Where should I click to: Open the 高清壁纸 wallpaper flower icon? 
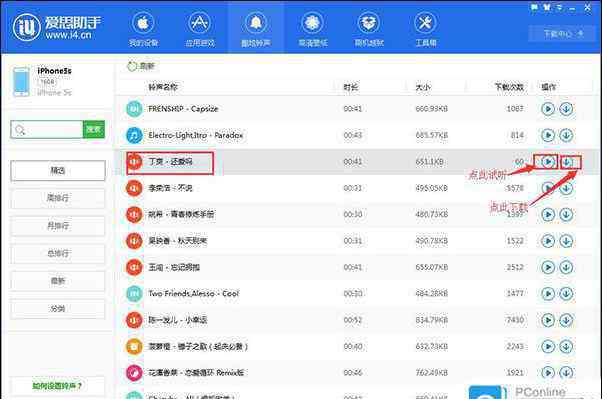313,29
